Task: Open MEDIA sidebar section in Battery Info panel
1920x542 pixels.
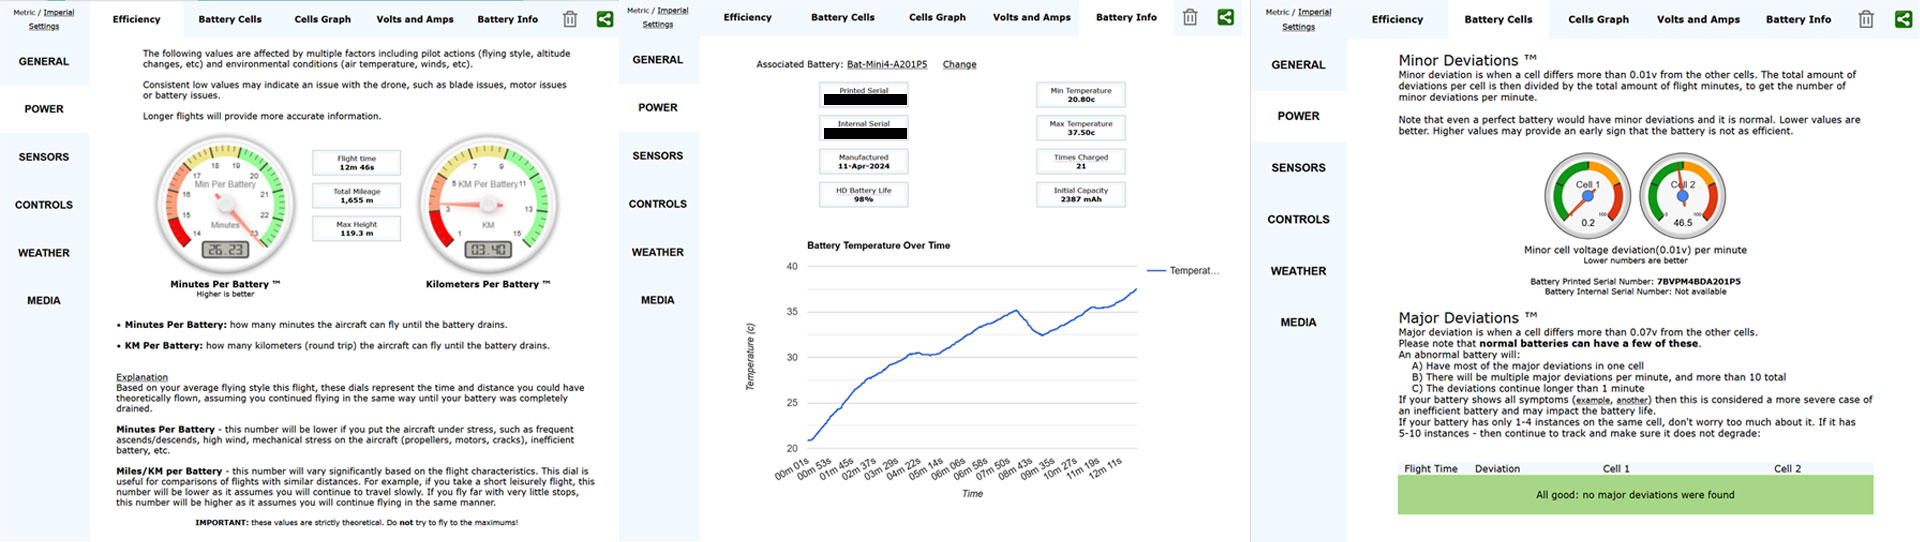Action: (658, 300)
